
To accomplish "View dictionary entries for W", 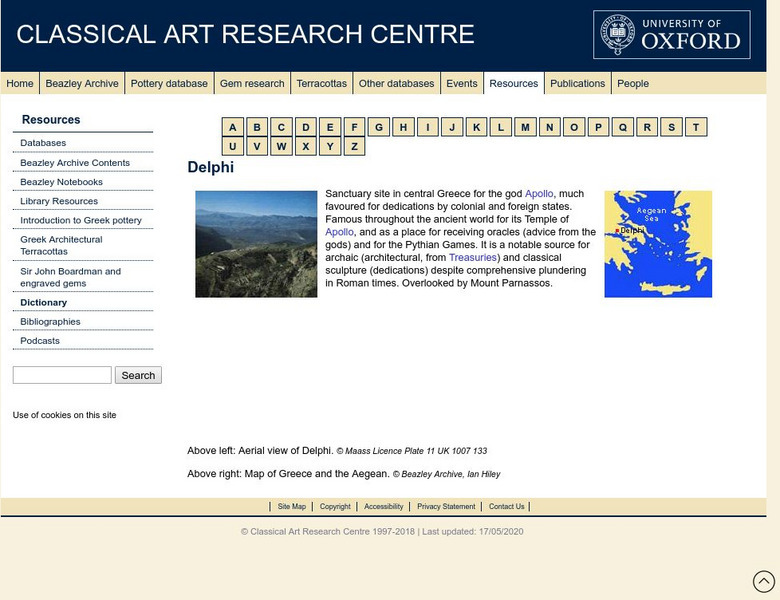I will point(281,146).
